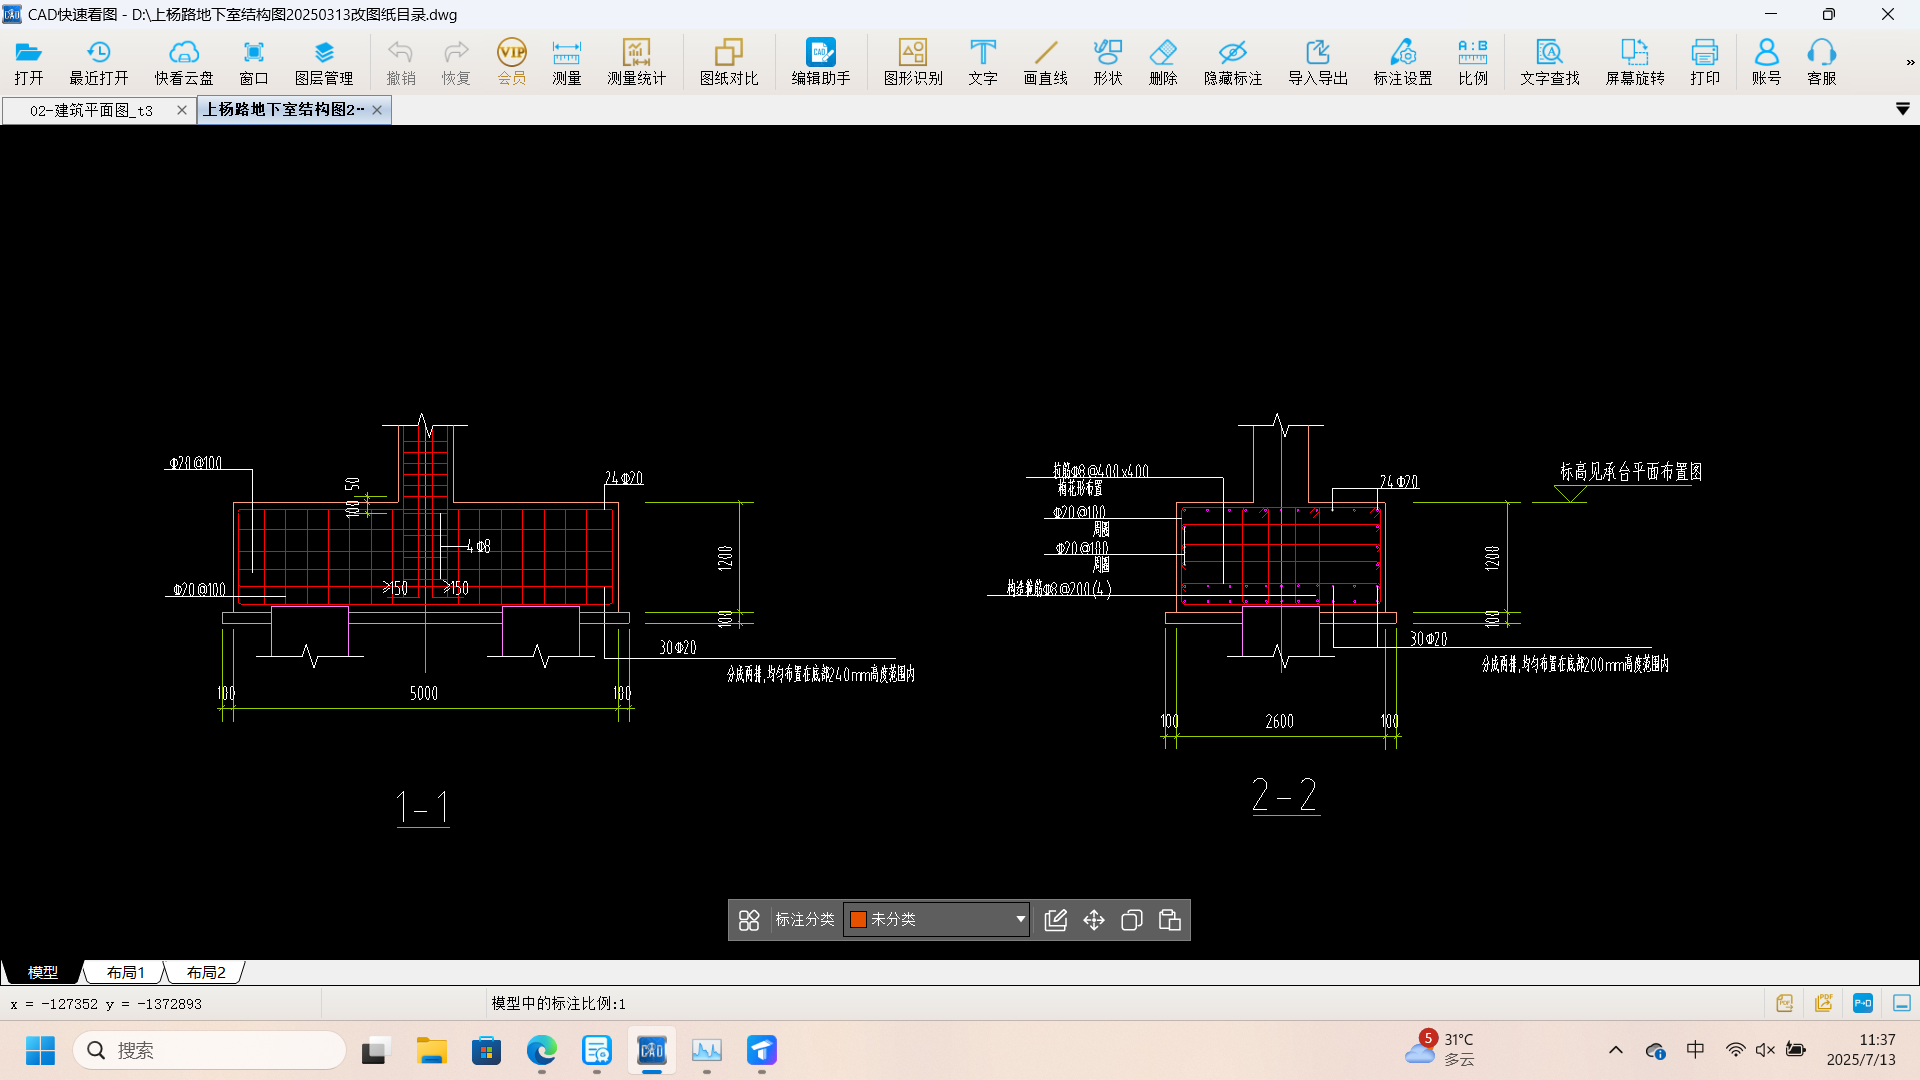Expand the tab list arrow at right
The width and height of the screenshot is (1920, 1080).
1902,109
